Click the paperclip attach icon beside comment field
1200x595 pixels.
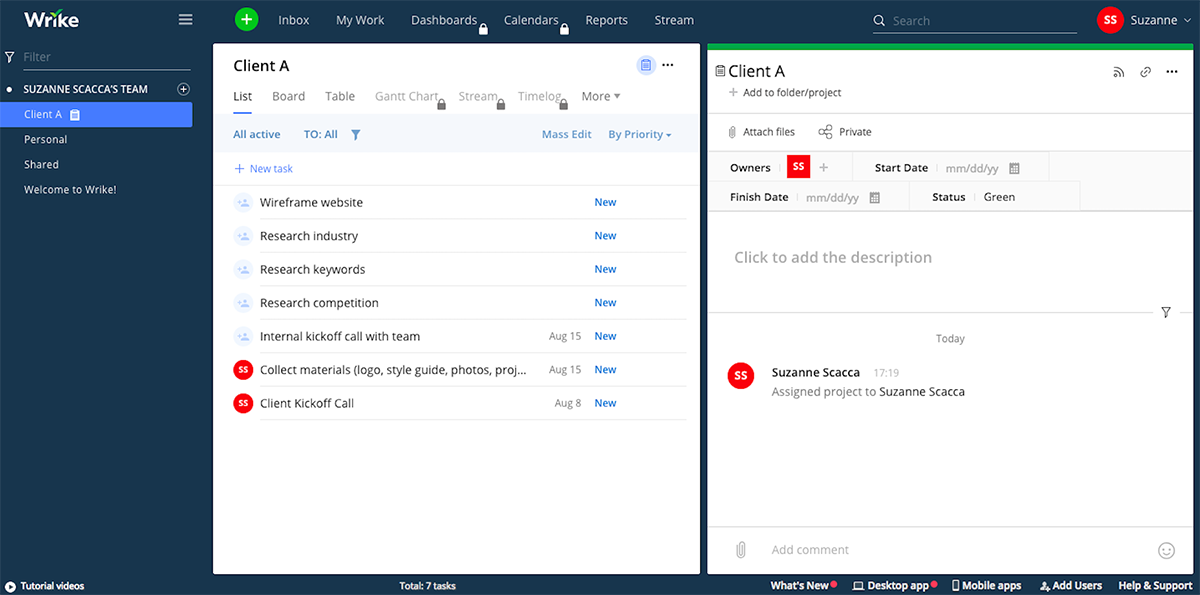click(x=741, y=550)
